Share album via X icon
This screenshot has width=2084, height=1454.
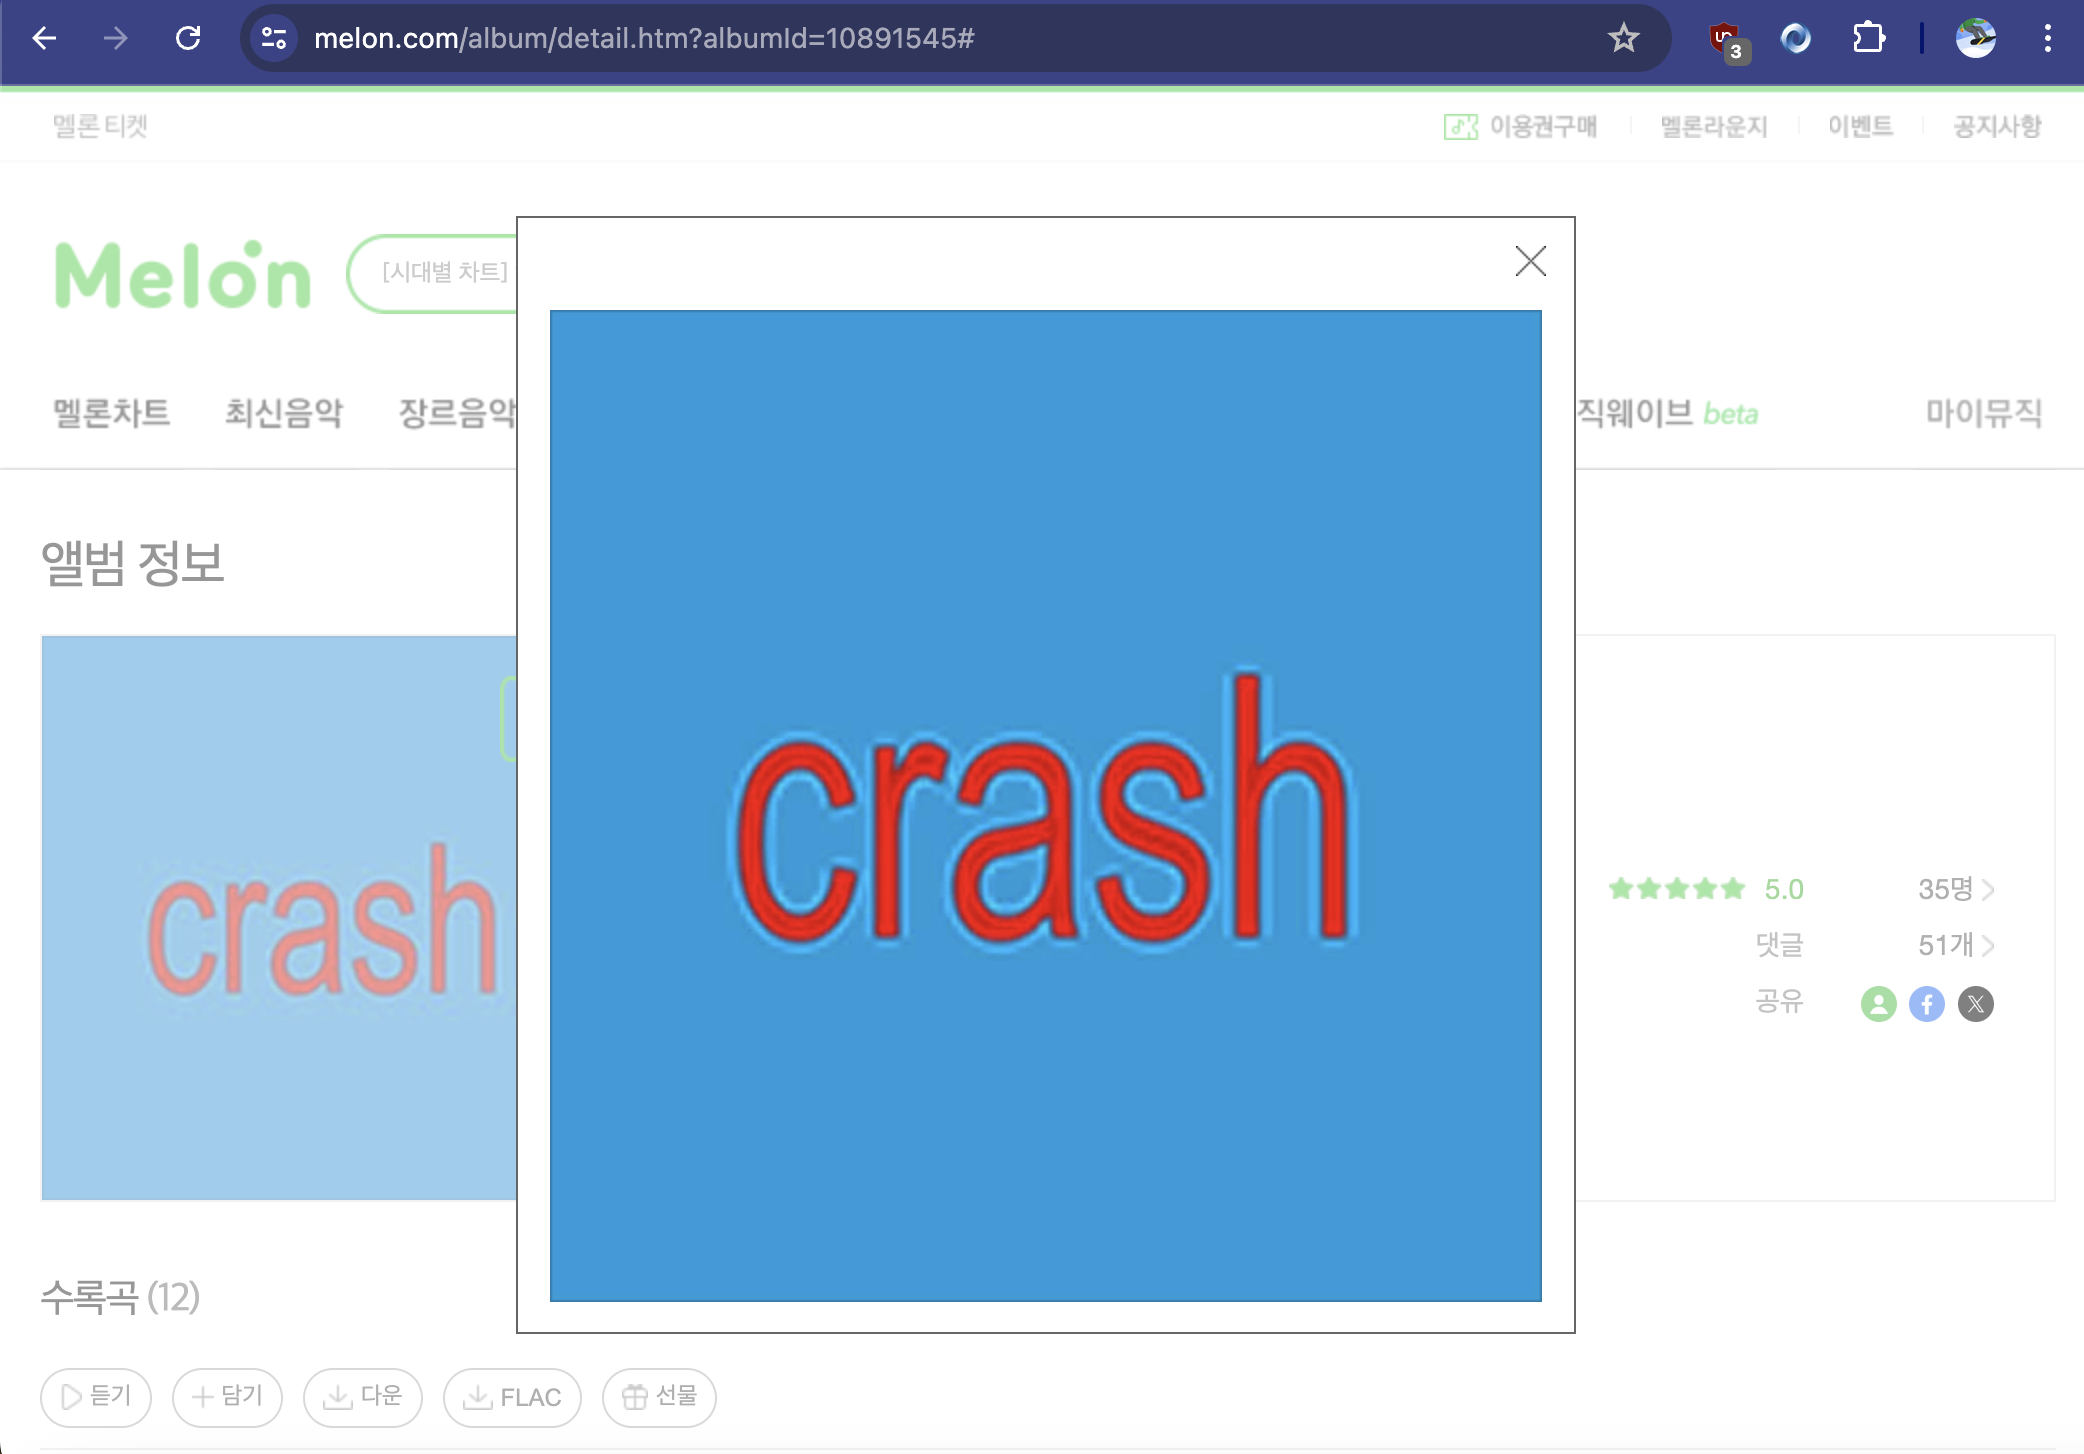tap(1975, 1003)
